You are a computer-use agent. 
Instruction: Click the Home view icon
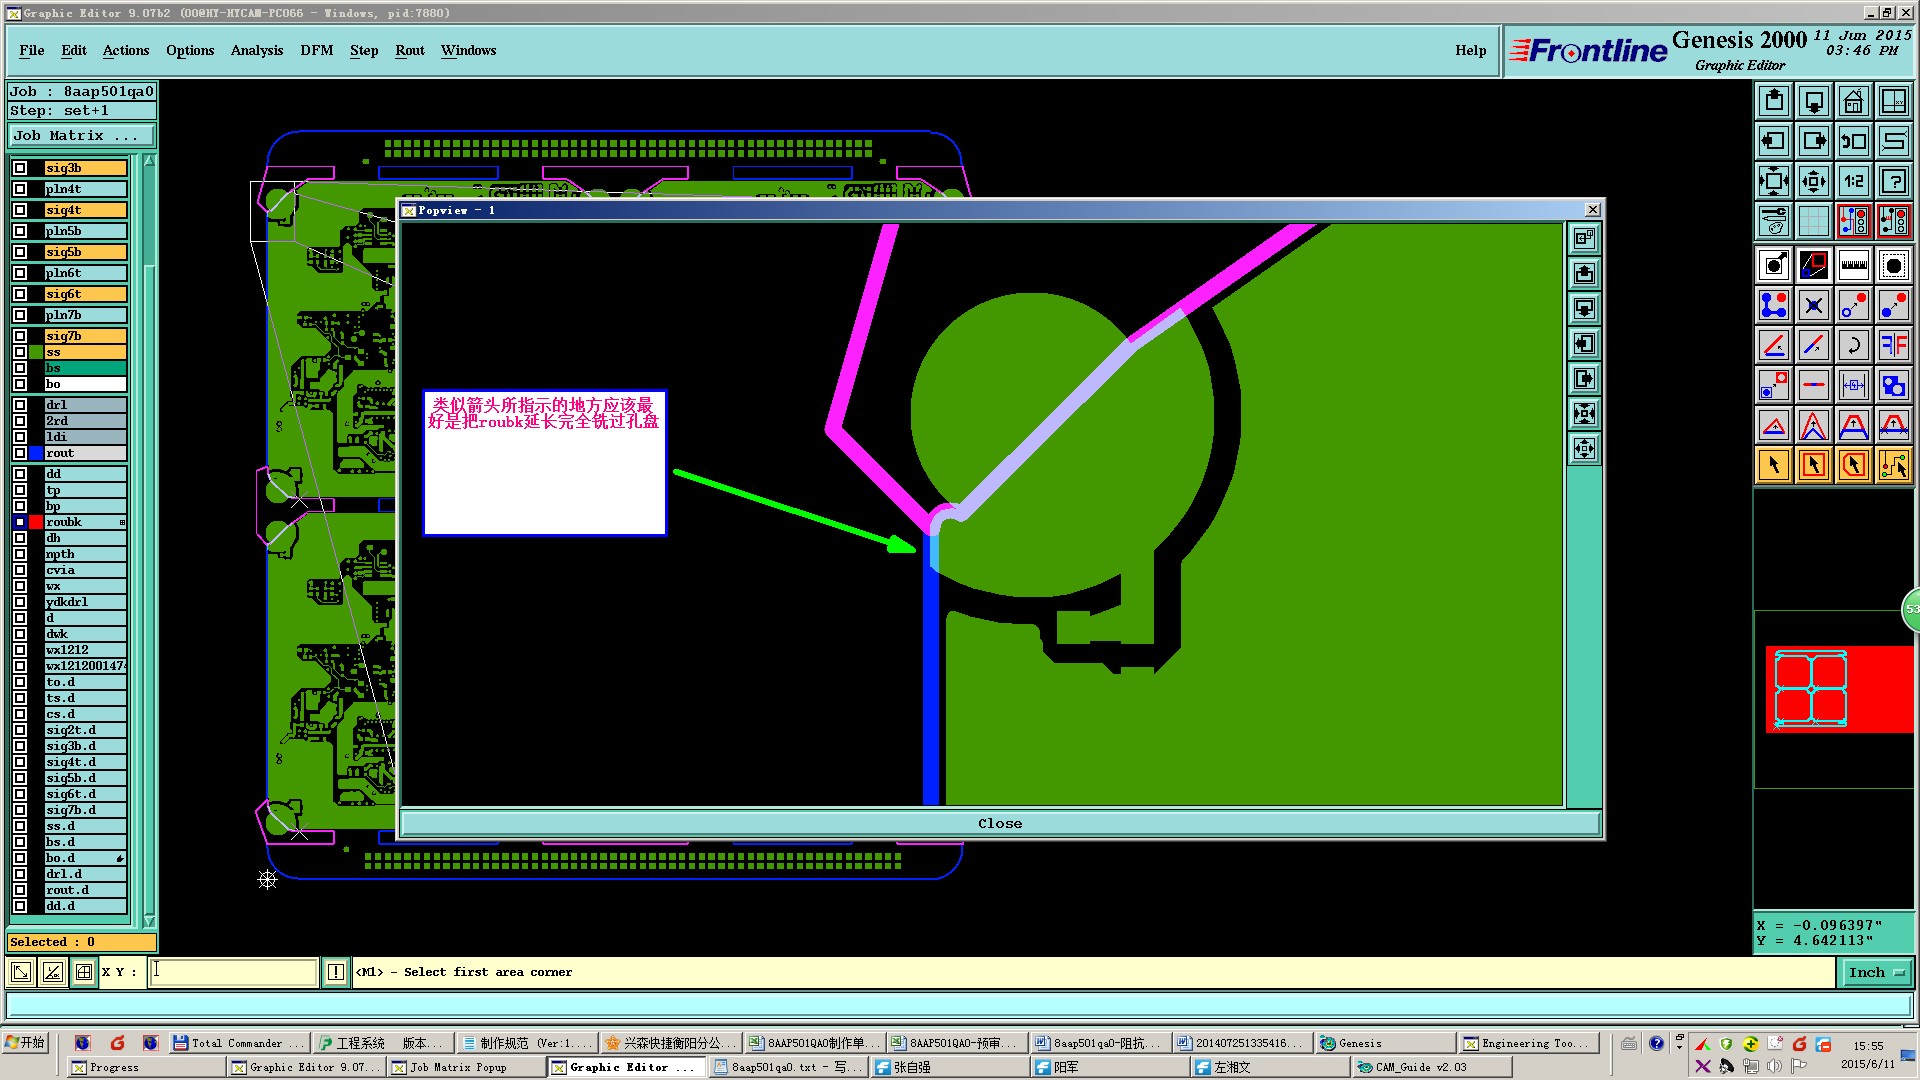[x=1853, y=101]
